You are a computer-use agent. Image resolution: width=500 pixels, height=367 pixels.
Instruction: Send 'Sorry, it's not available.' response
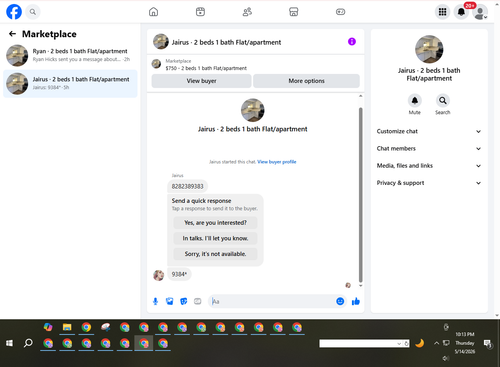pyautogui.click(x=215, y=254)
